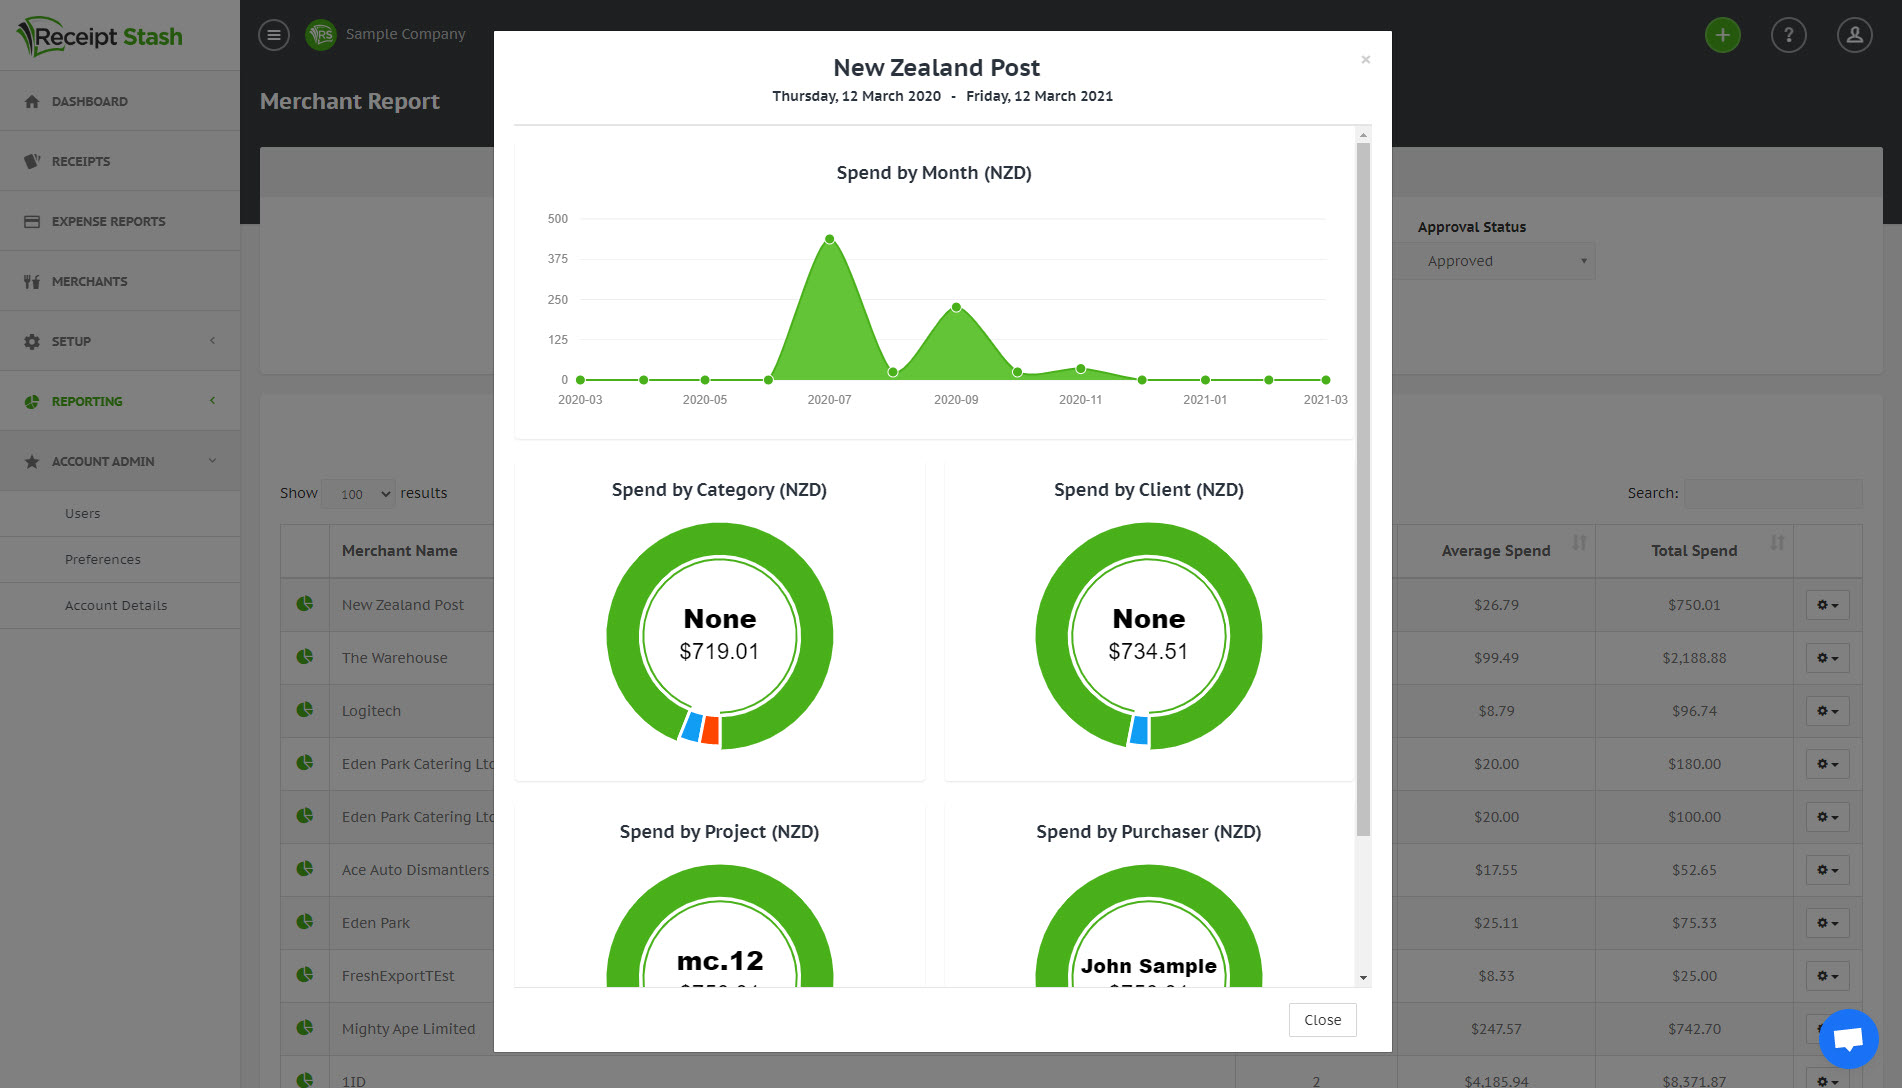Click the Sample Company logo icon
Viewport: 1902px width, 1088px height.
(321, 35)
